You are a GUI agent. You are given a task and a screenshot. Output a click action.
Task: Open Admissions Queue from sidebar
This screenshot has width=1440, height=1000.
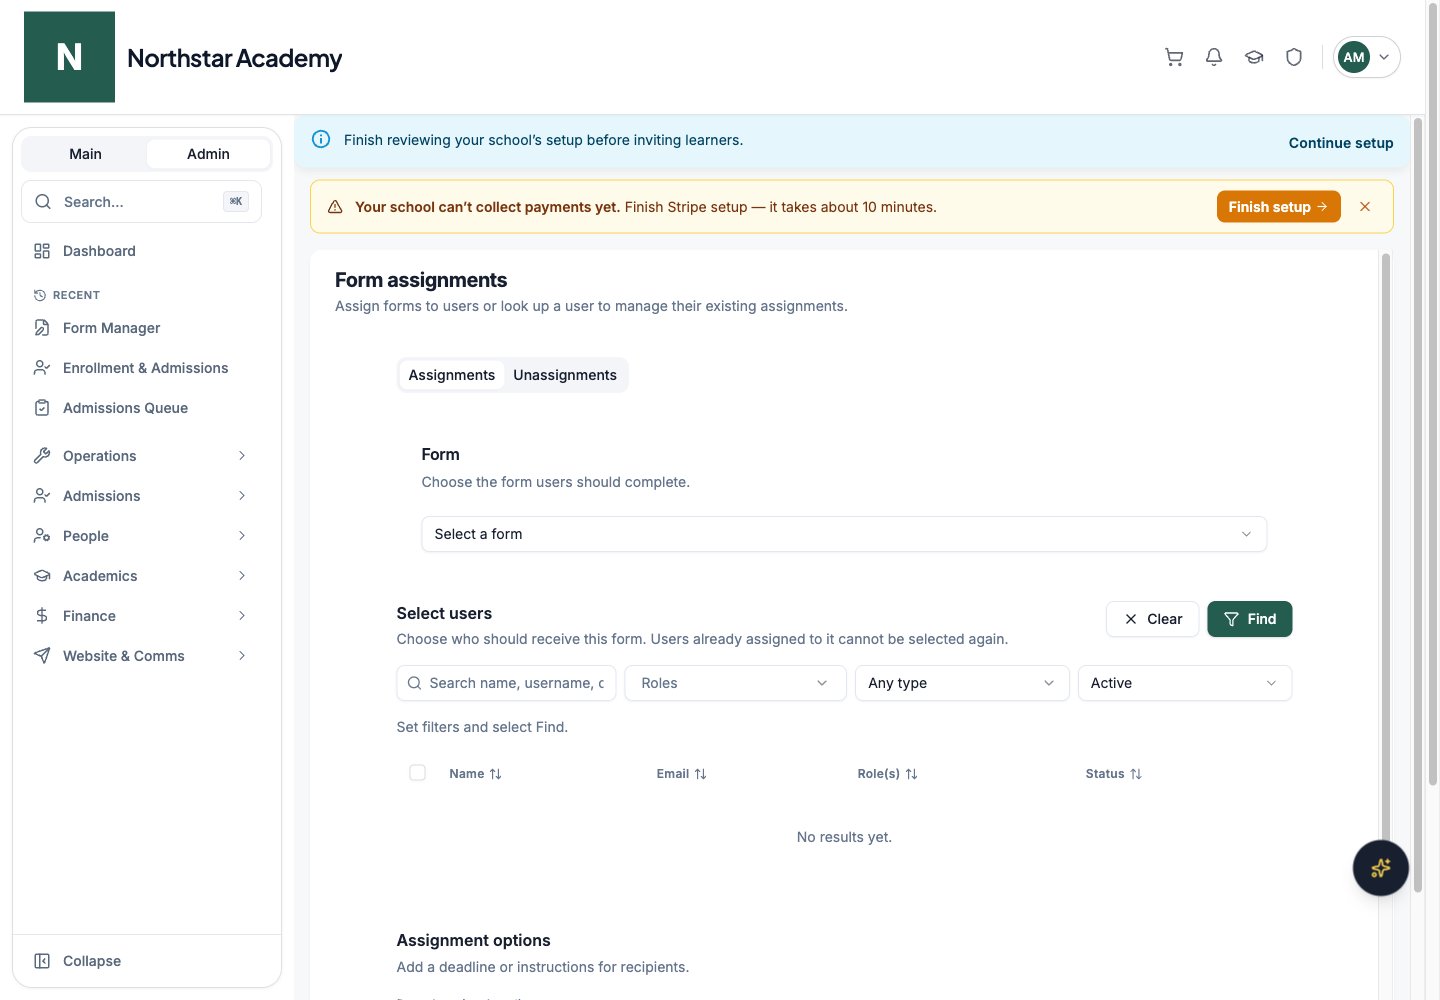point(141,408)
